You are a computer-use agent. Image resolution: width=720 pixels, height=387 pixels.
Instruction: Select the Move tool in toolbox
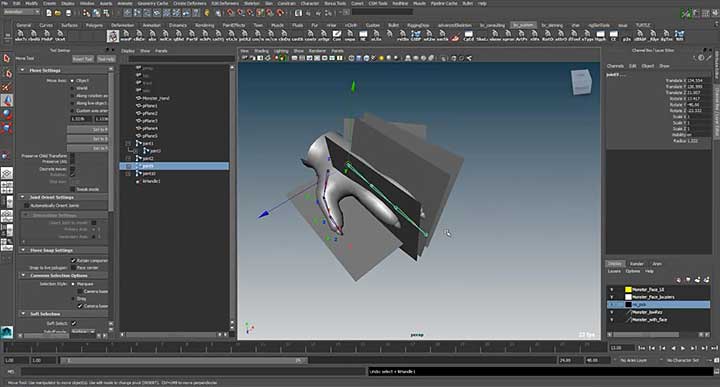6,101
